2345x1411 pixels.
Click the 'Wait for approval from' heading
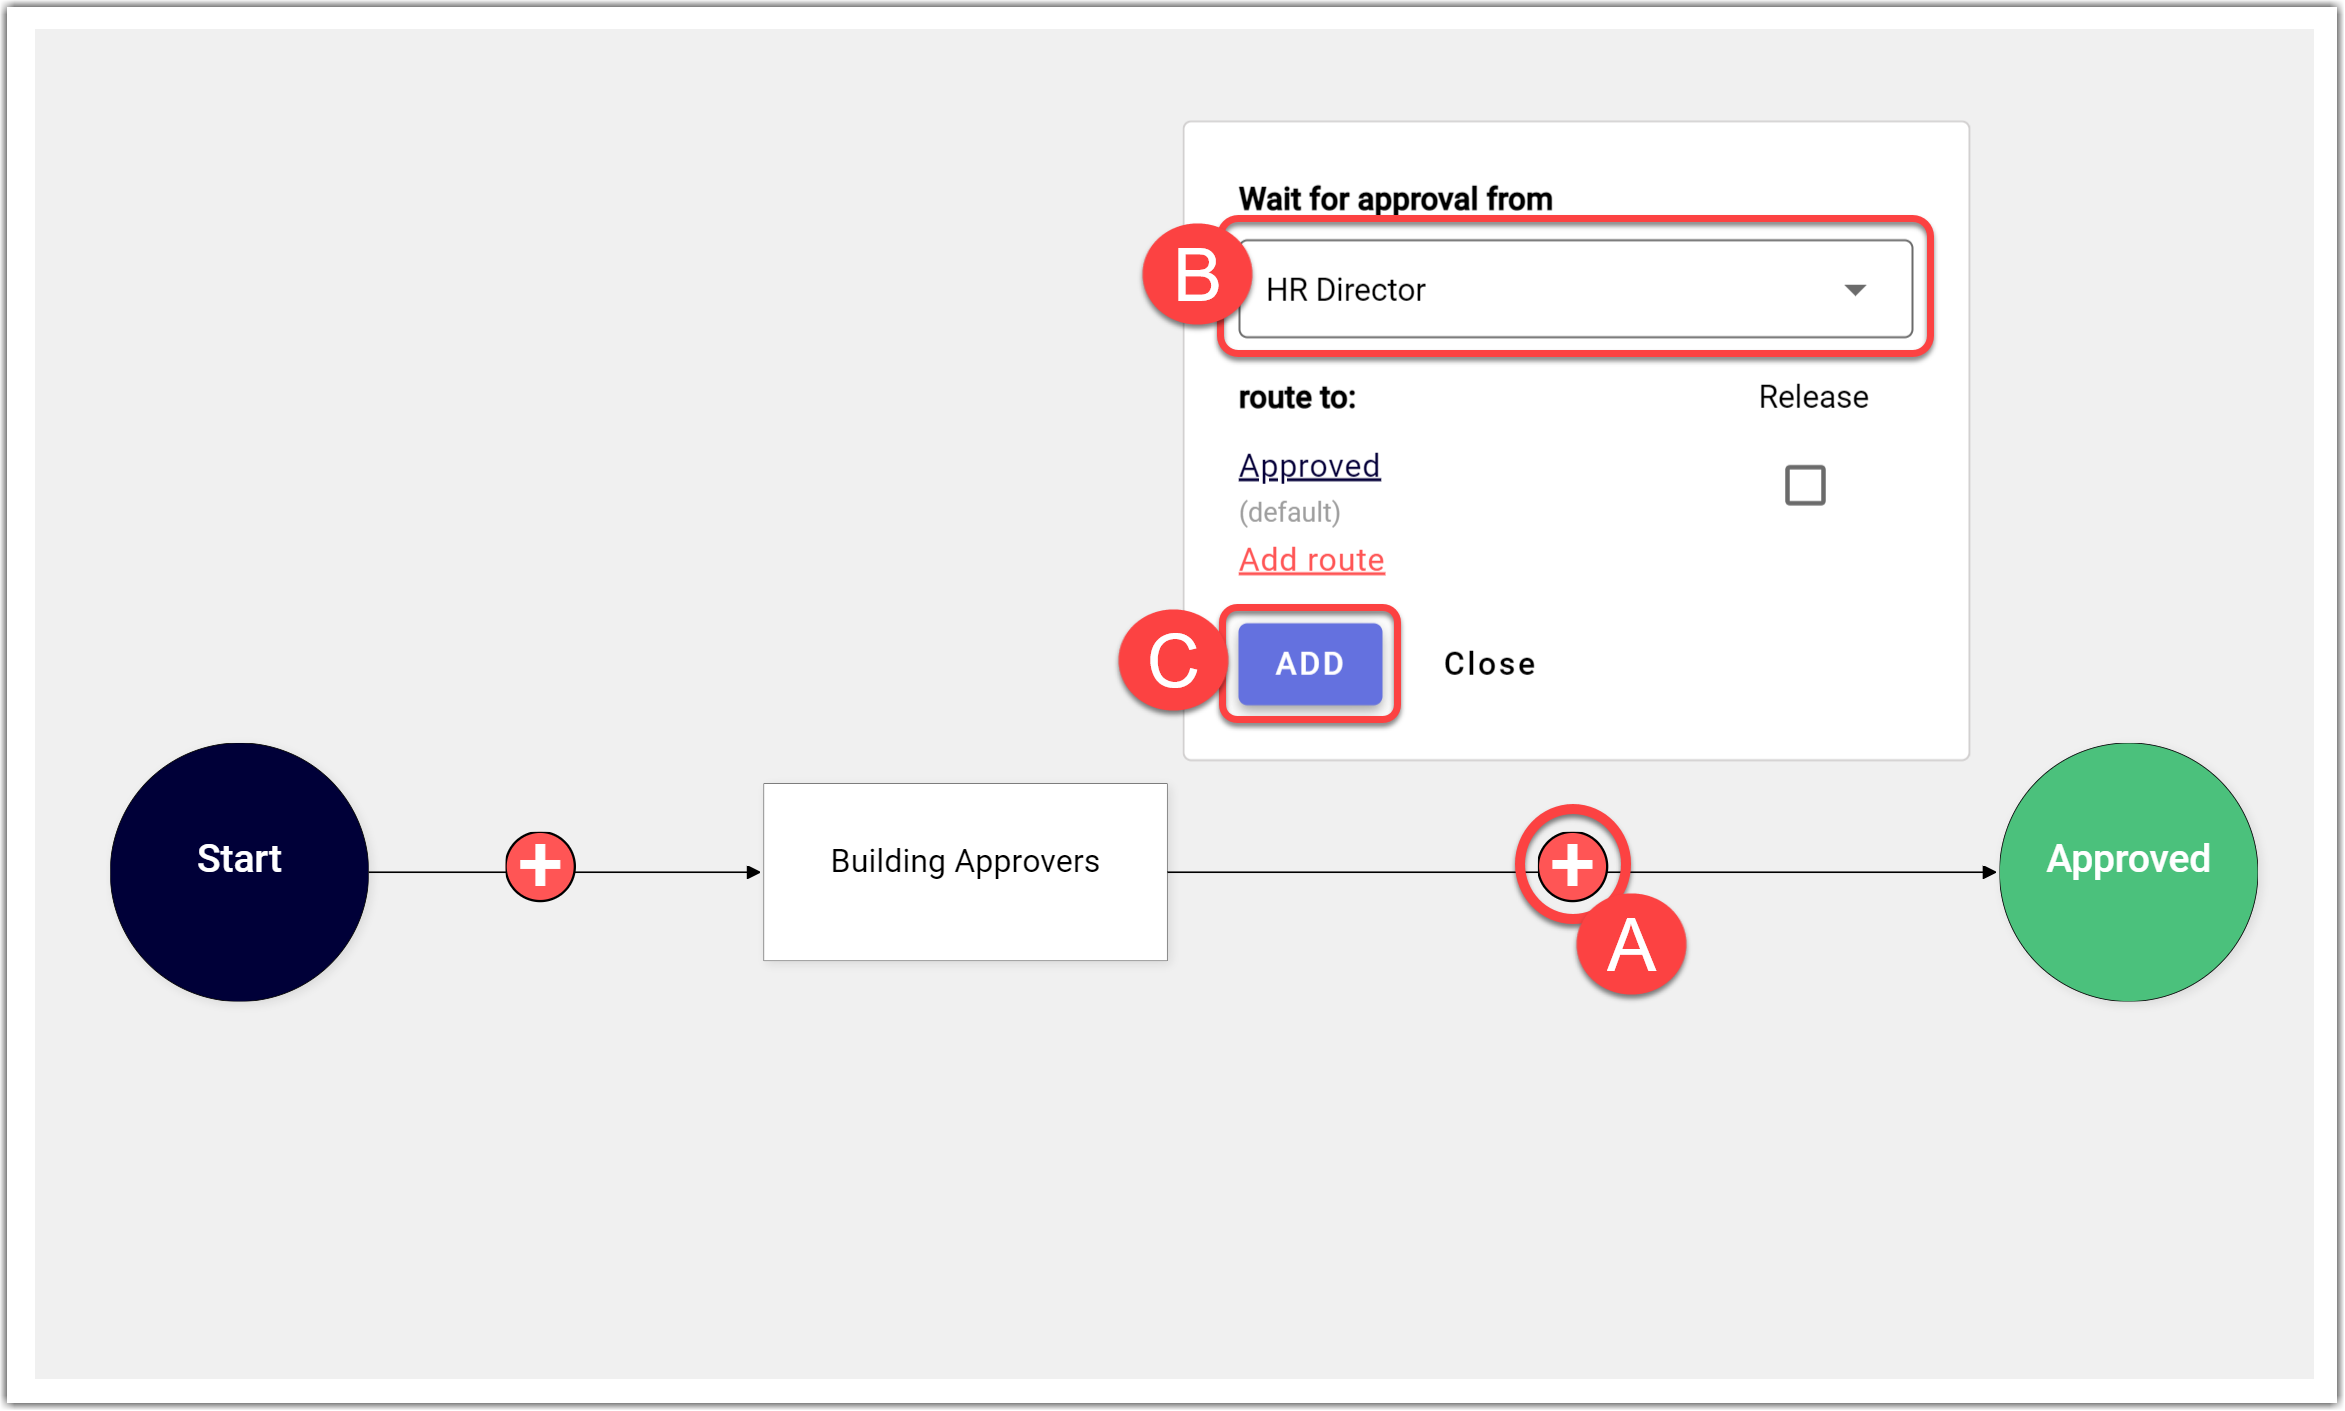[1395, 199]
